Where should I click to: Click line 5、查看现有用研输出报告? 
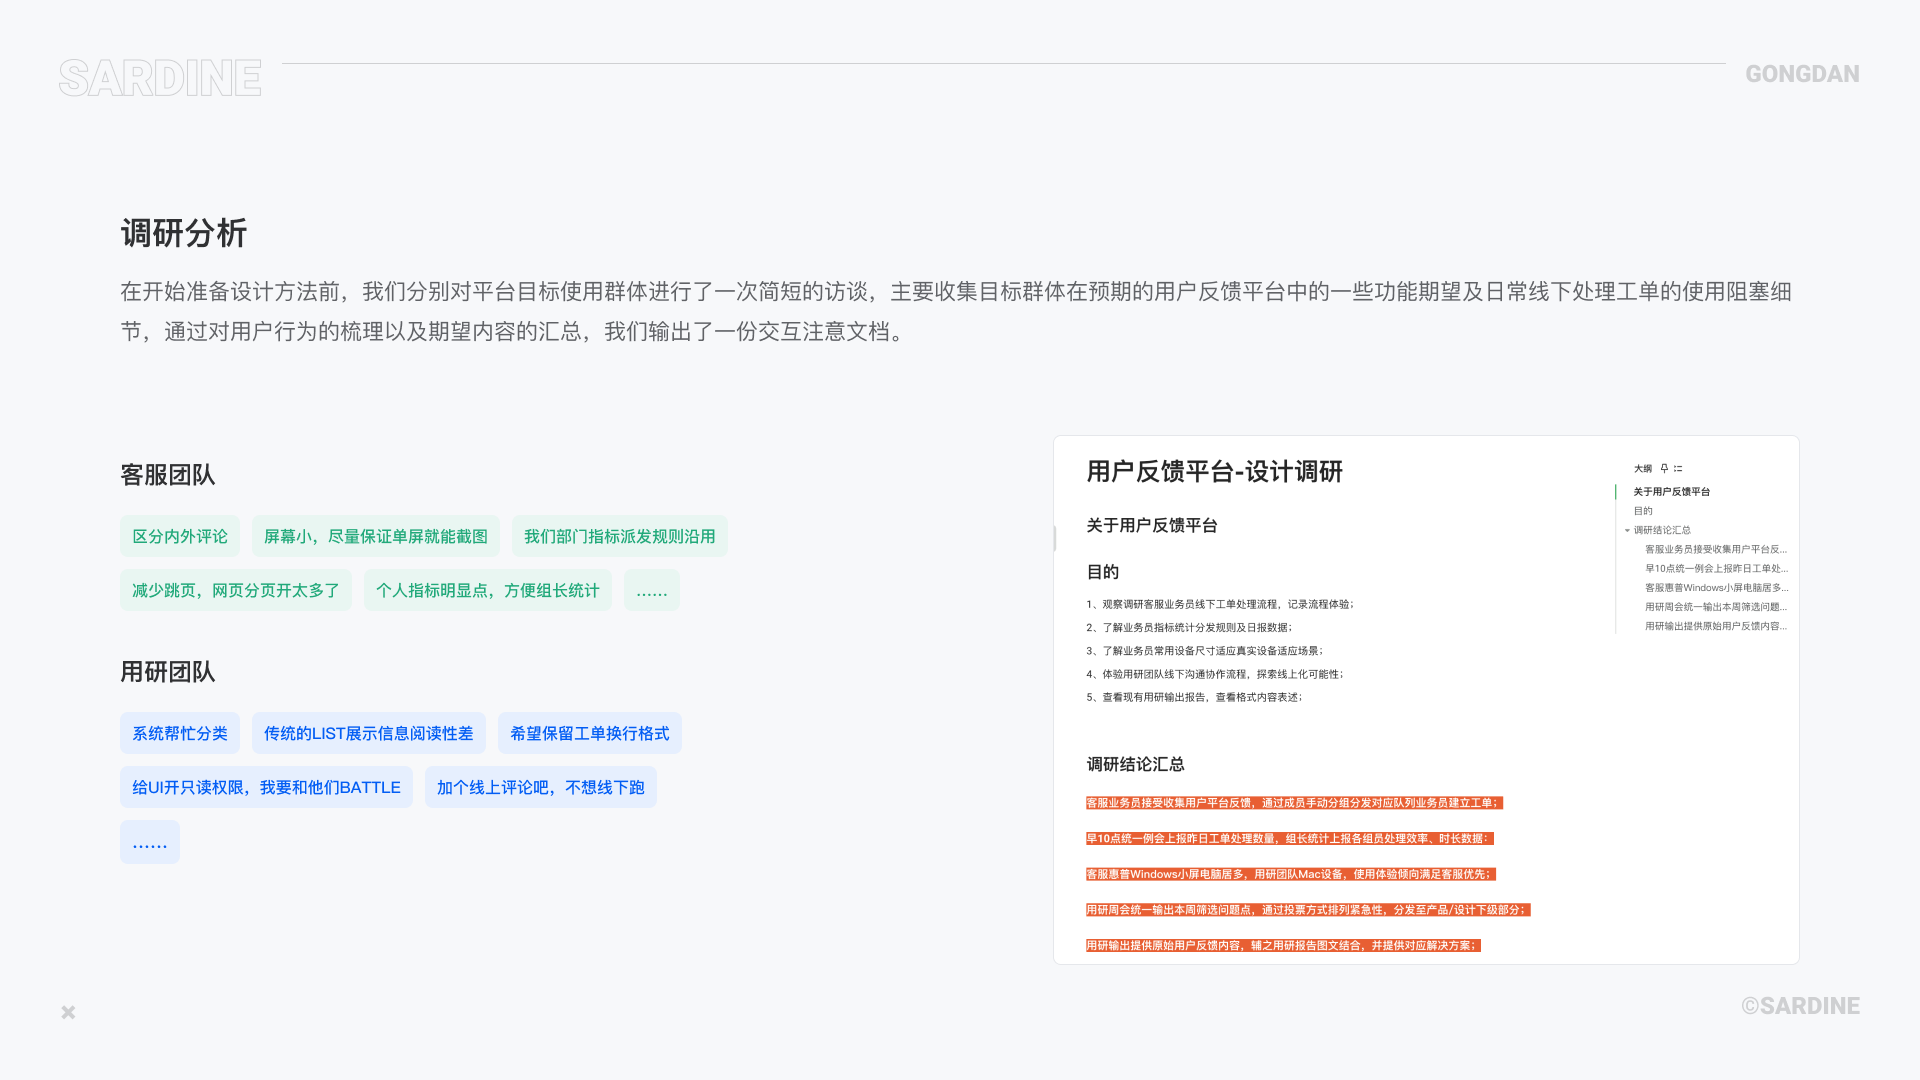tap(1195, 697)
